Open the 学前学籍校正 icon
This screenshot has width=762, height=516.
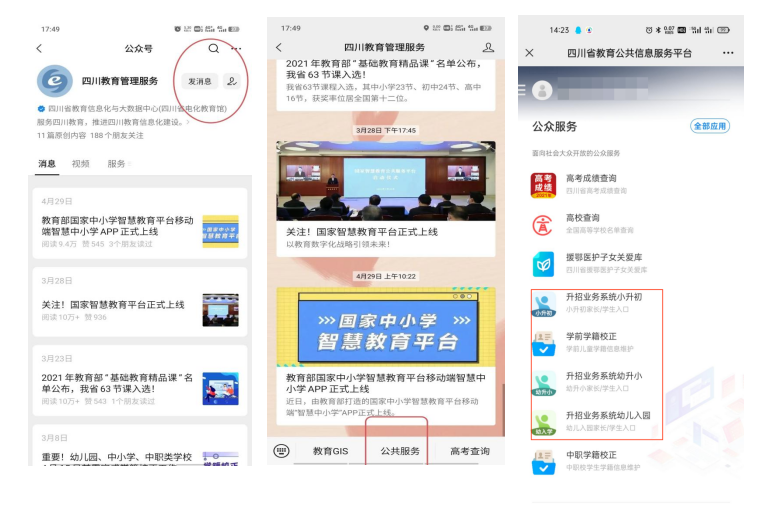pyautogui.click(x=543, y=344)
